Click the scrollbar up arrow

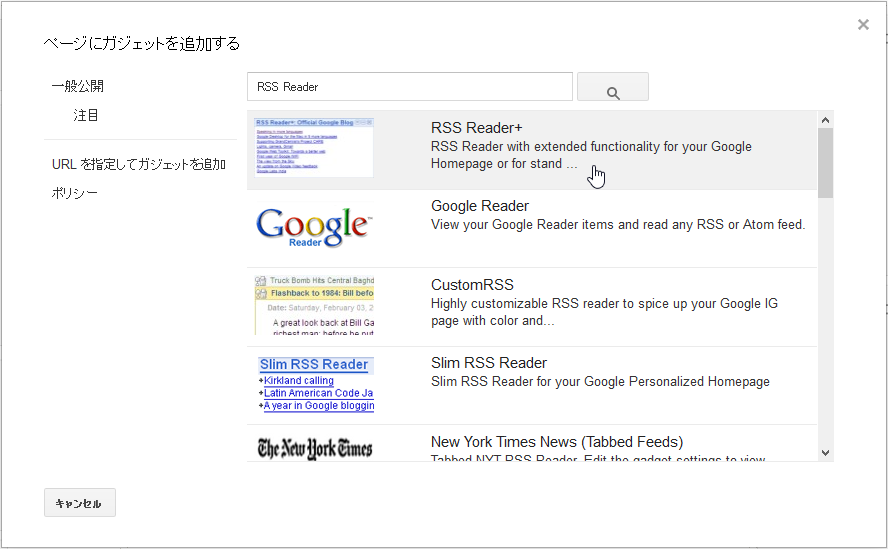(x=825, y=120)
